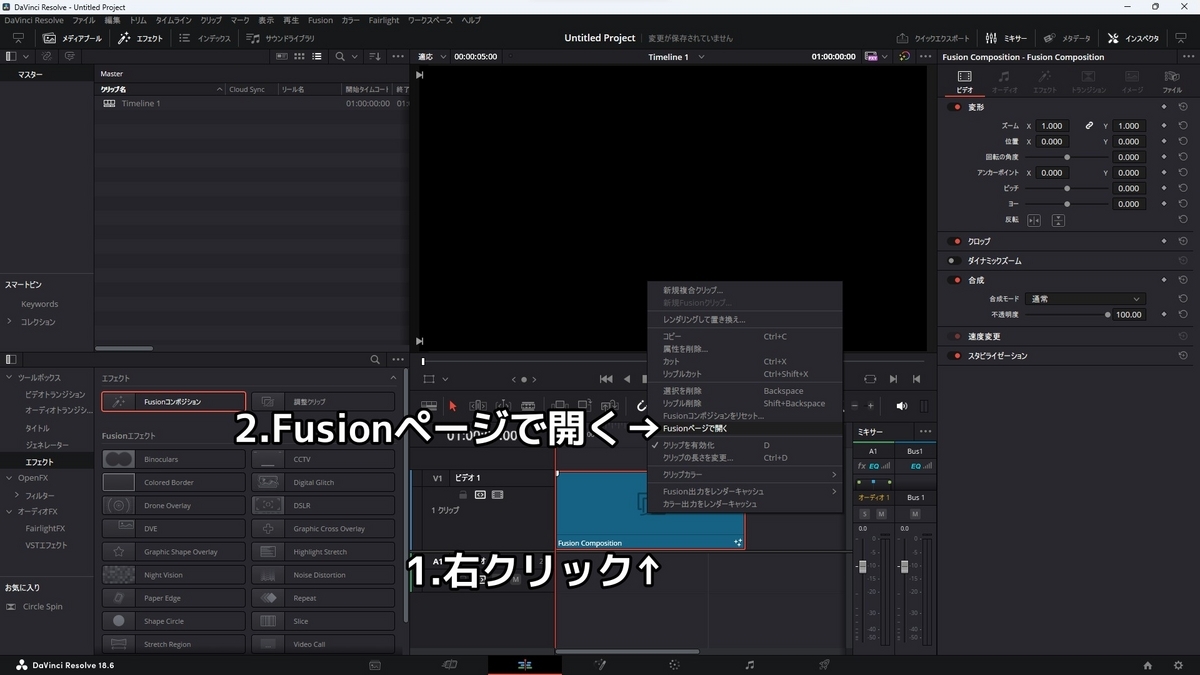Switch to the Fairlight page

[750, 663]
